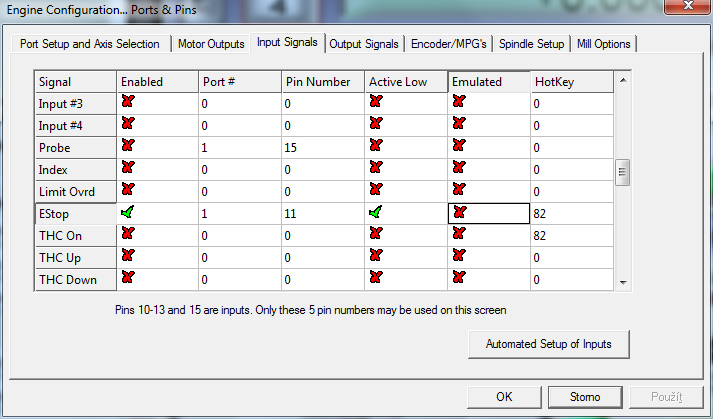Toggle the EStop Enabled green checkmark

[127, 212]
